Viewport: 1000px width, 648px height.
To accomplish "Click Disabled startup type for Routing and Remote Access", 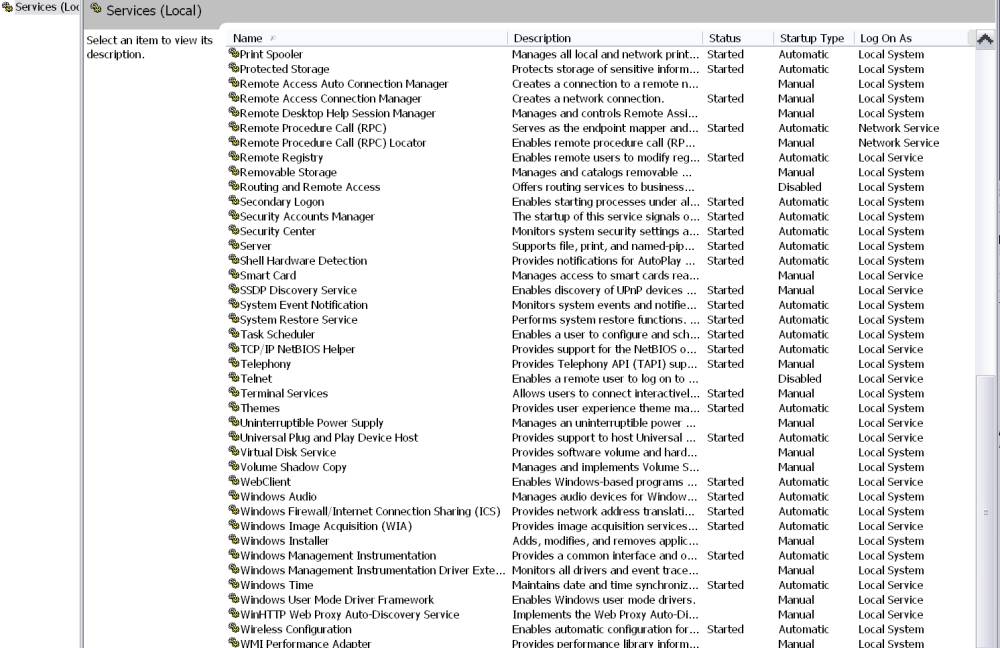I will pos(800,187).
